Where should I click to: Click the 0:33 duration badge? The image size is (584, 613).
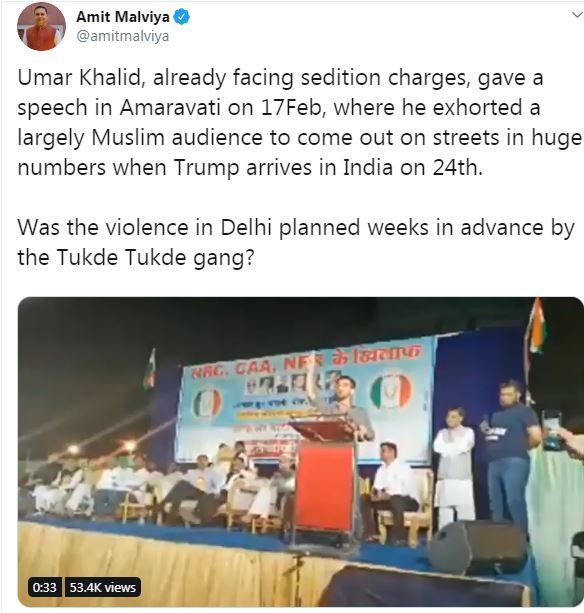click(x=44, y=587)
